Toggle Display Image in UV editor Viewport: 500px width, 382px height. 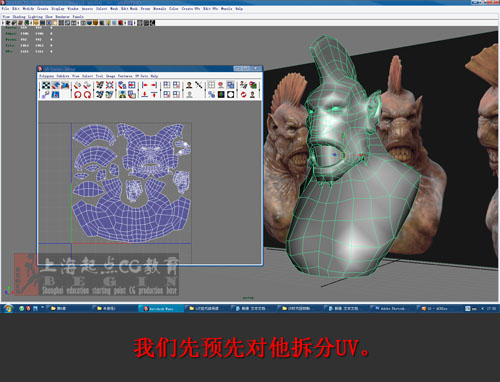[189, 85]
